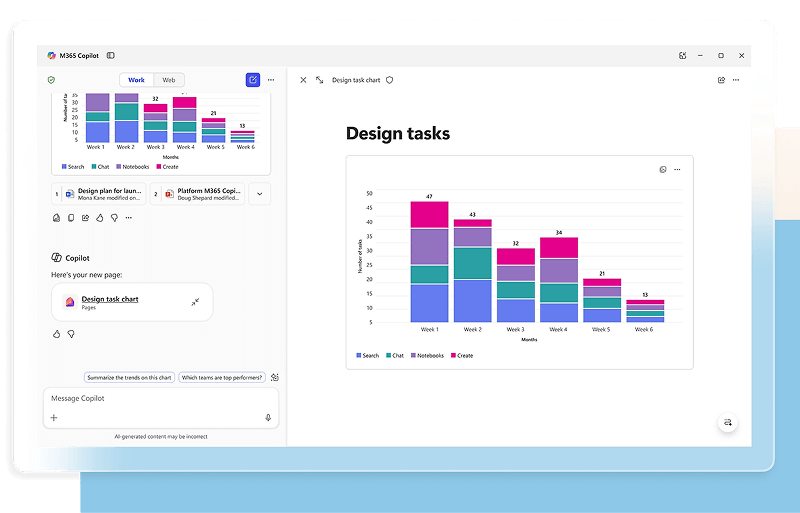This screenshot has height=513, width=800.
Task: Toggle the sidebar panel icon beside M365 Copilot
Action: tap(111, 56)
